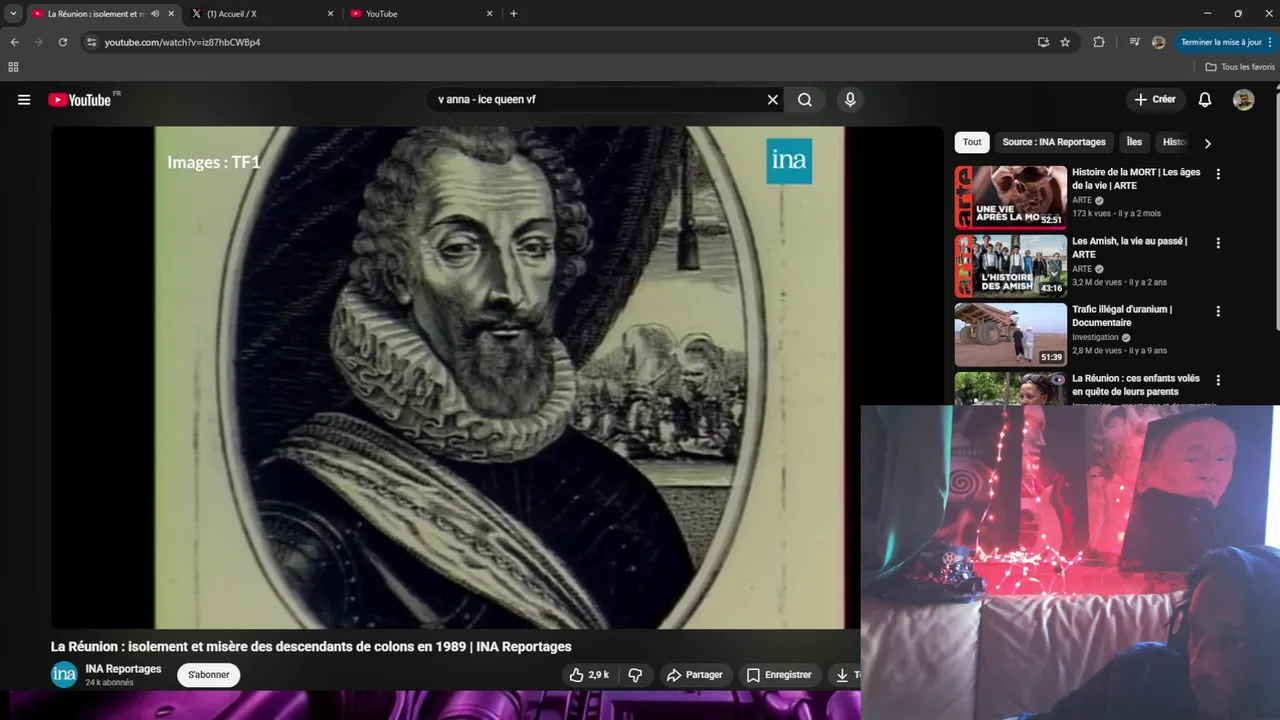Image resolution: width=1280 pixels, height=720 pixels.
Task: Open title Trafic illégal d'uranium | Documentaire
Action: coord(1122,316)
